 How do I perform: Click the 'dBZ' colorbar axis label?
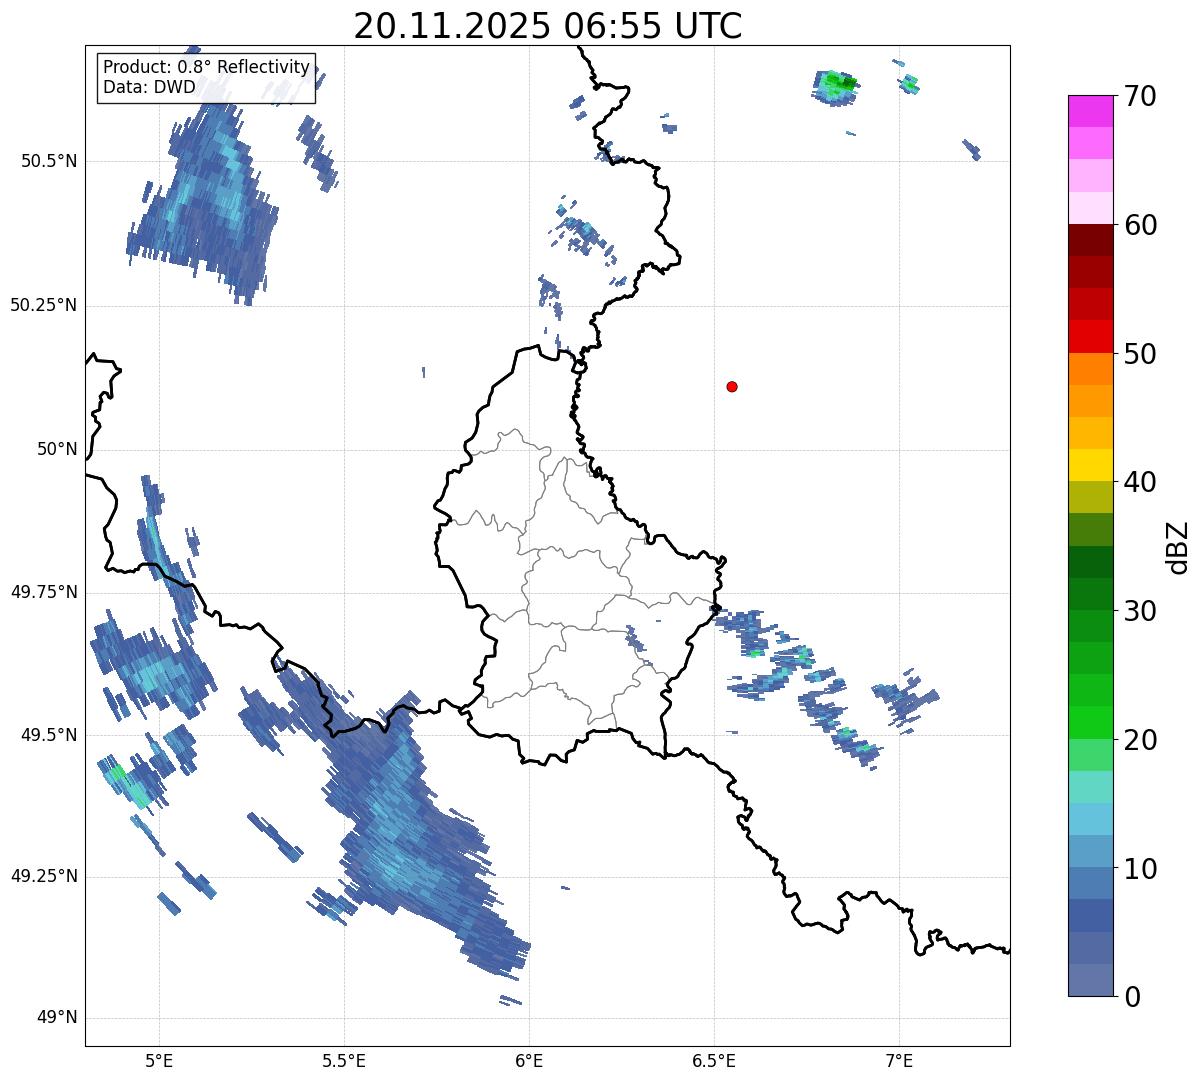click(x=1179, y=546)
